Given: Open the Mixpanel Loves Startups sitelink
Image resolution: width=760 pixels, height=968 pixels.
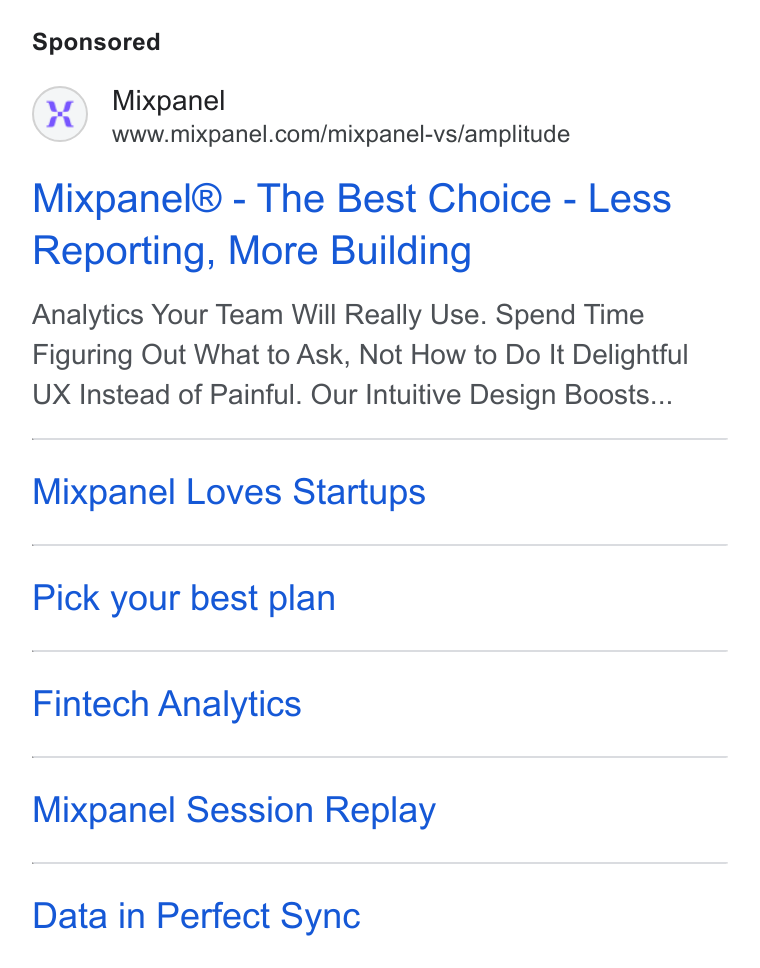Looking at the screenshot, I should pyautogui.click(x=229, y=492).
